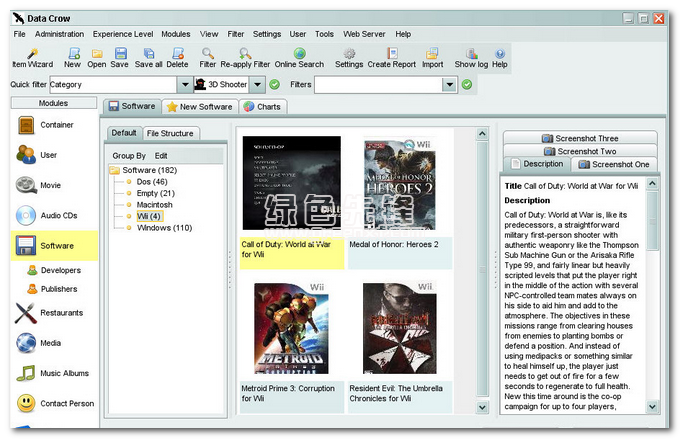Open toolbar Settings gear
The width and height of the screenshot is (680, 439).
tap(349, 58)
